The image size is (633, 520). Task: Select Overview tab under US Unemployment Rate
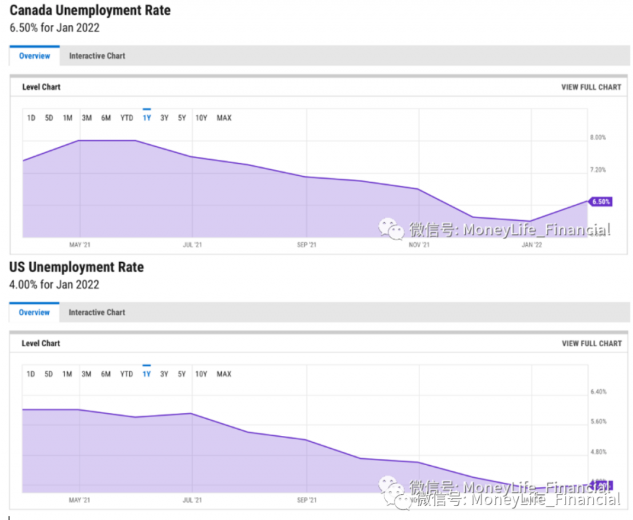[x=34, y=312]
